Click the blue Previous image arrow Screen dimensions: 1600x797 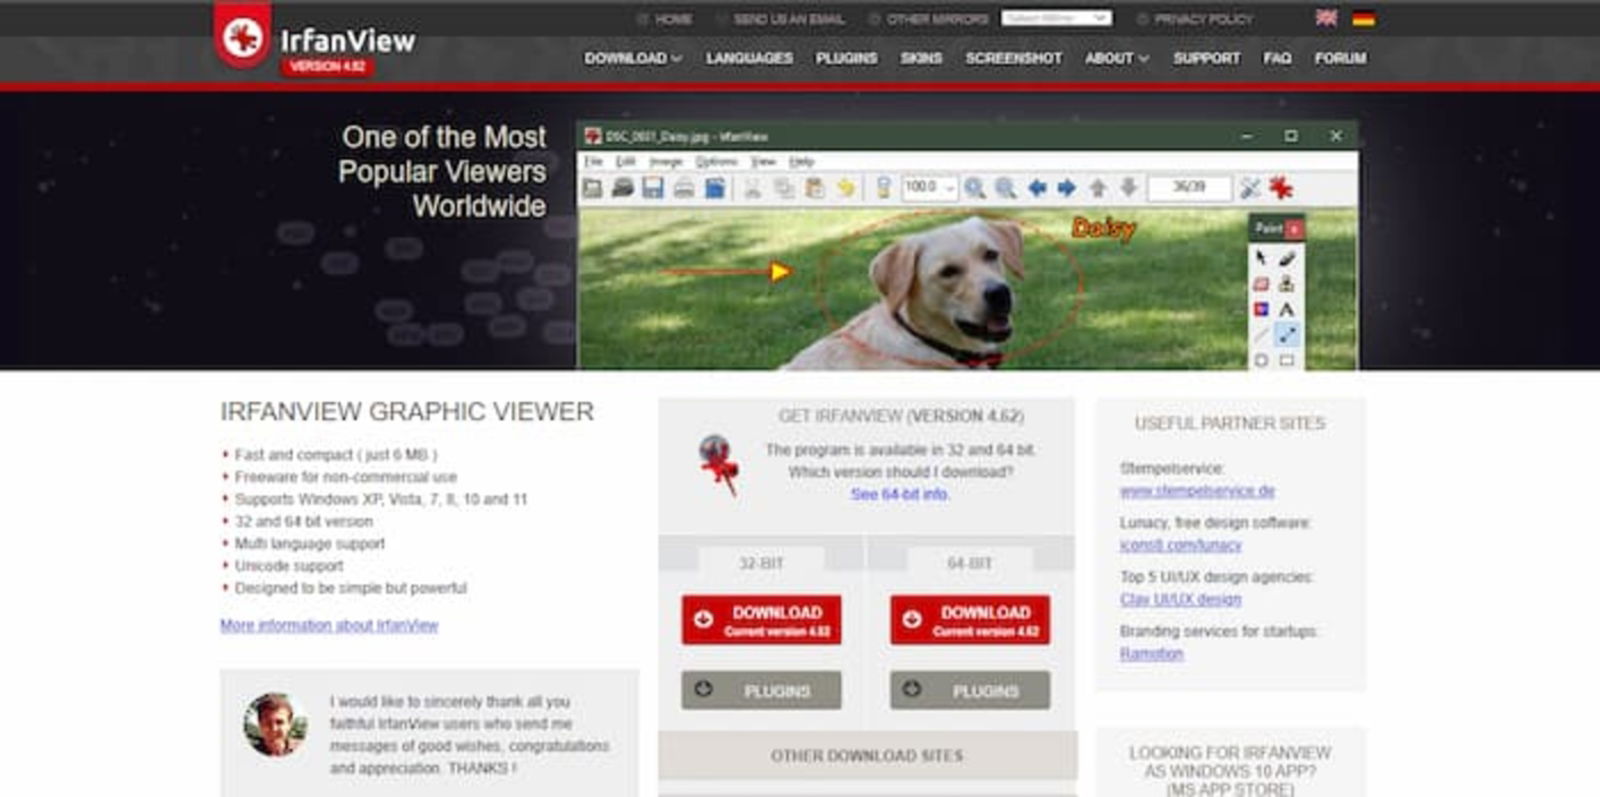pos(1037,187)
